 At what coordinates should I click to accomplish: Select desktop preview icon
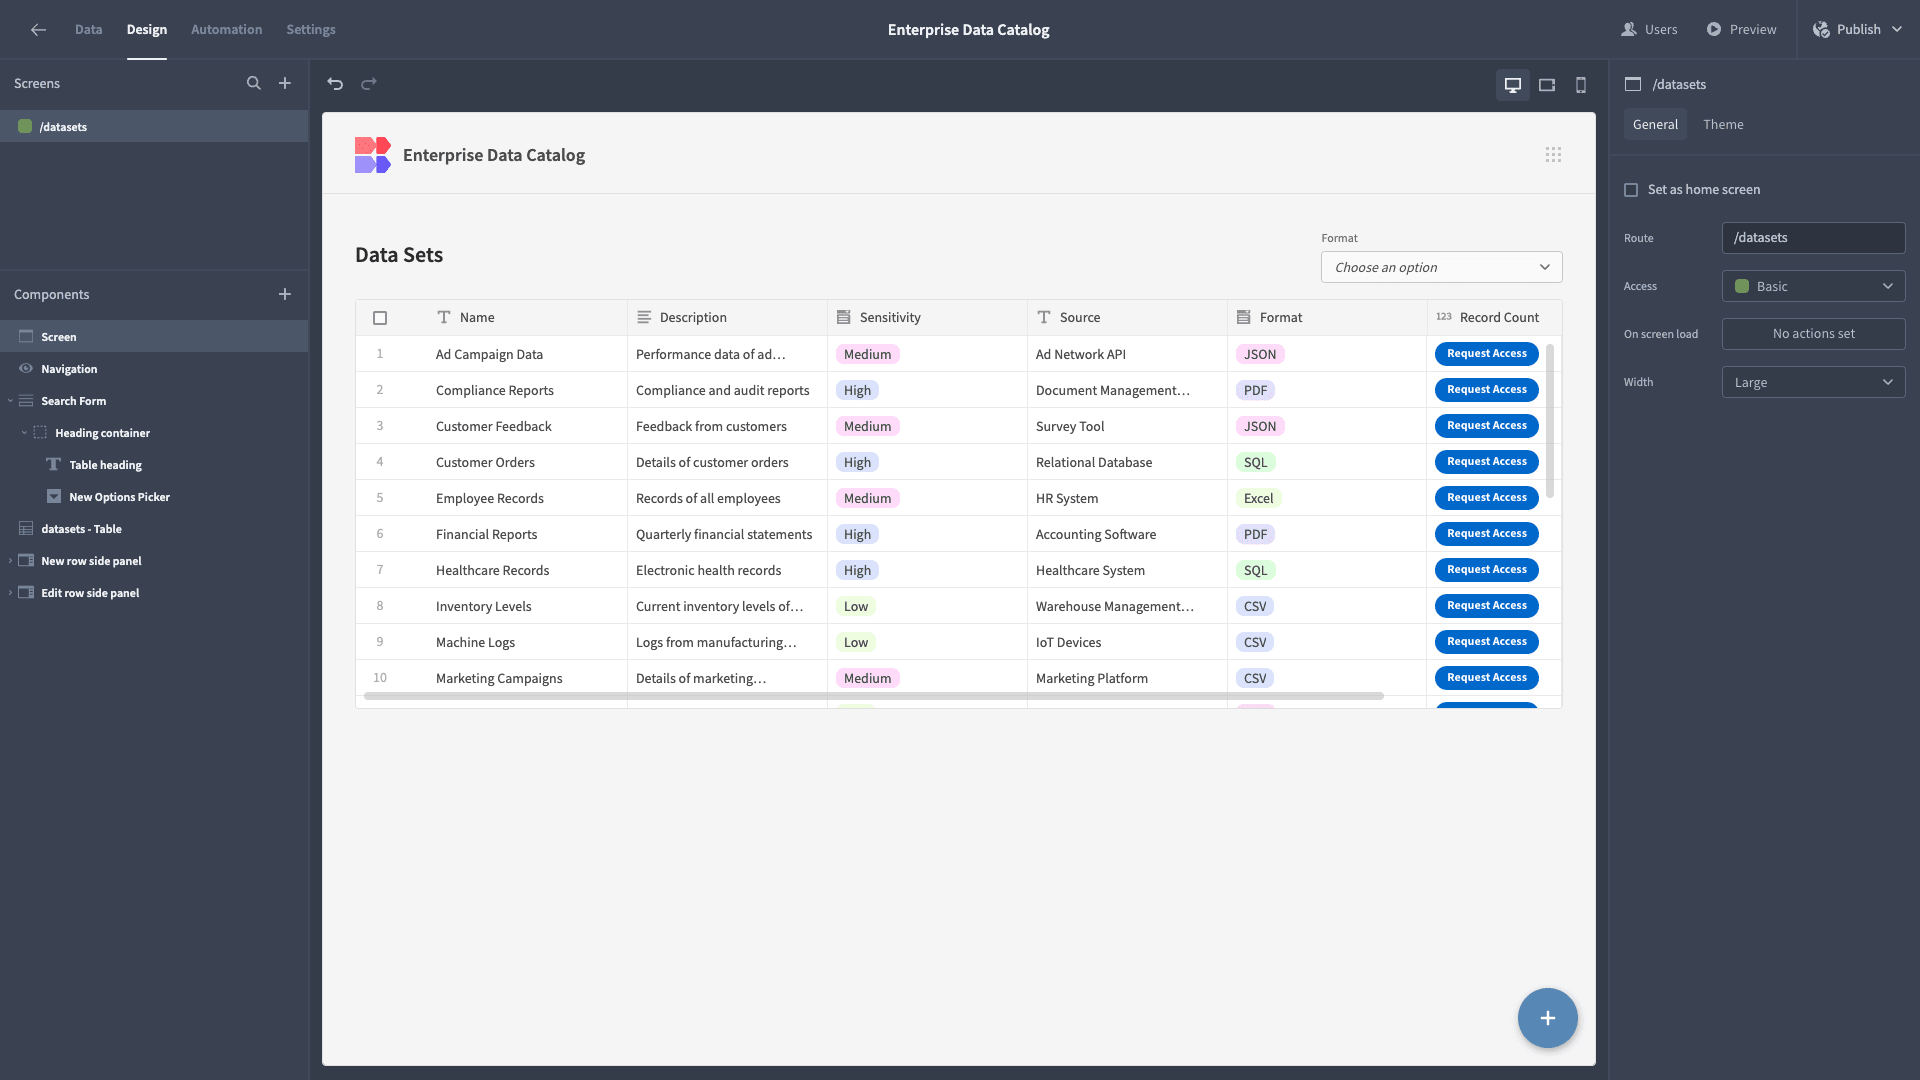click(x=1513, y=85)
